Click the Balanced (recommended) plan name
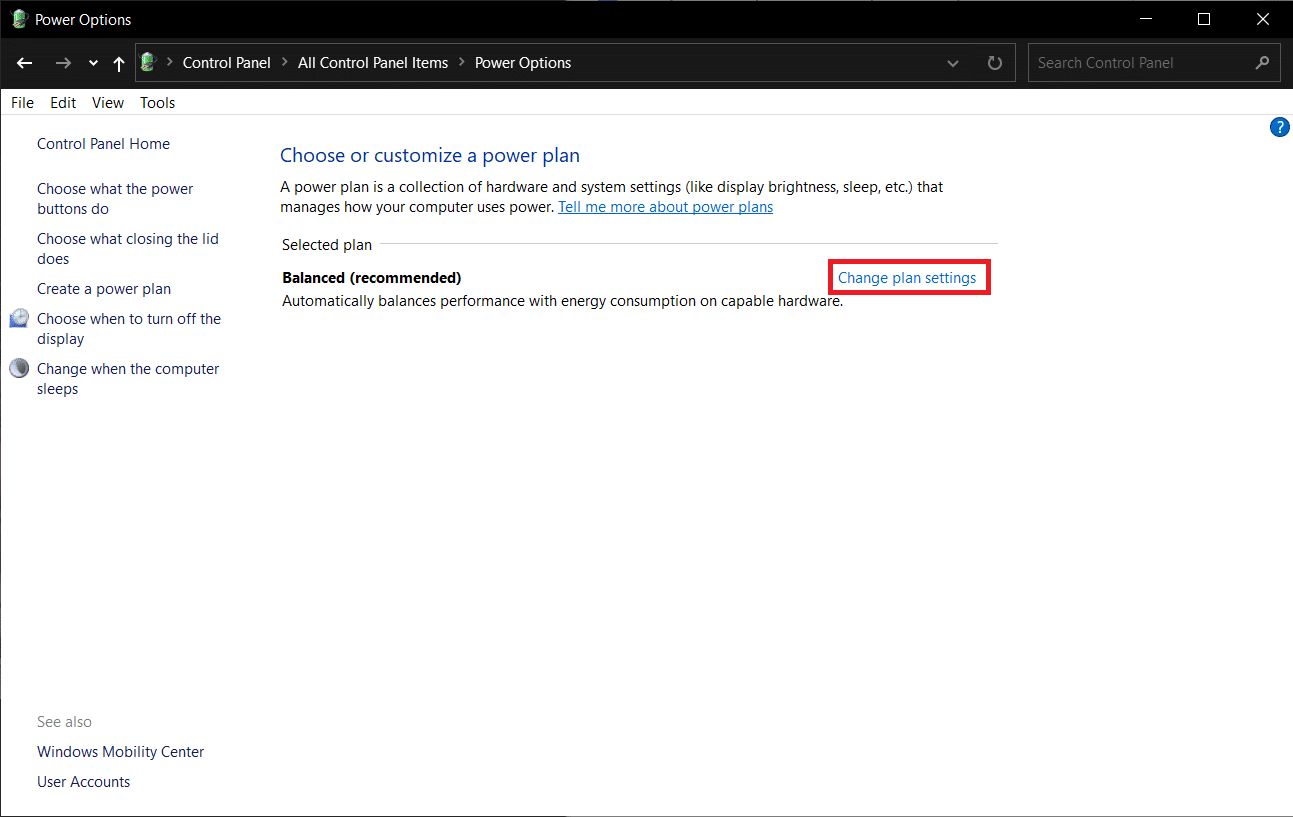 pyautogui.click(x=372, y=277)
